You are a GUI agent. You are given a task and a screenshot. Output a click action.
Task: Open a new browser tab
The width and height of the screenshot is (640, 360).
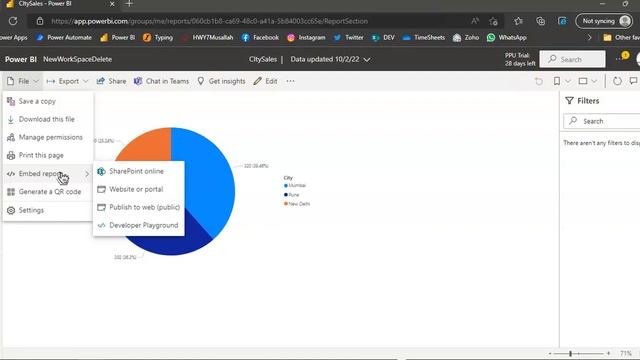pos(129,4)
